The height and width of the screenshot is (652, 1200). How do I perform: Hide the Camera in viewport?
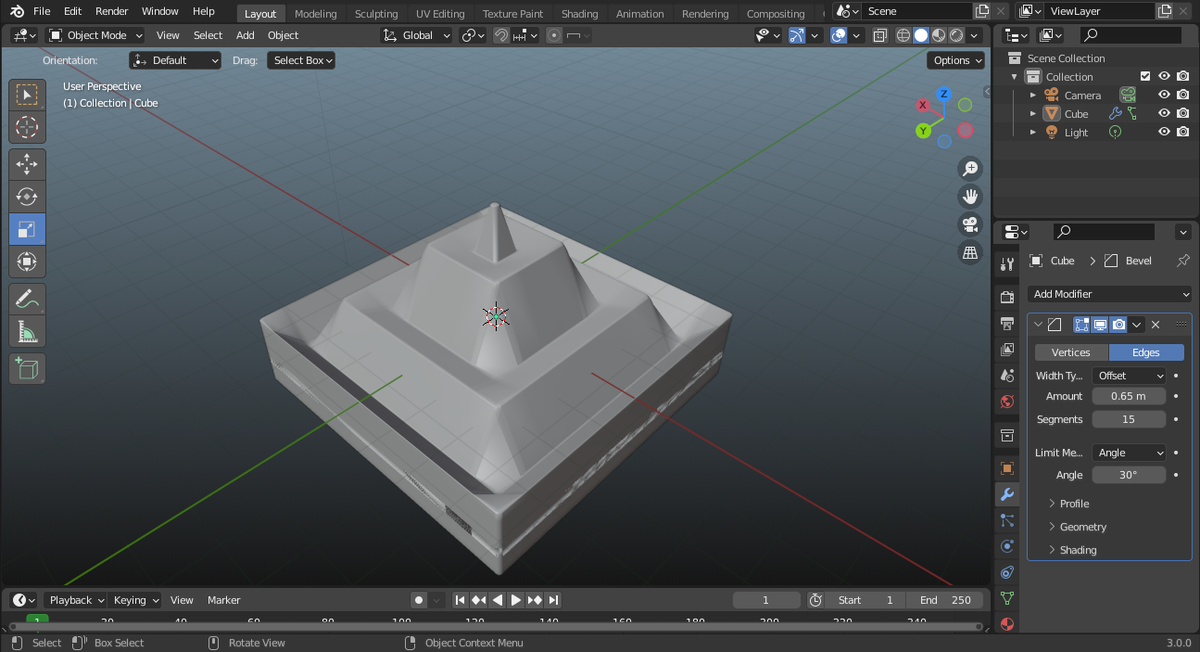pos(1164,95)
